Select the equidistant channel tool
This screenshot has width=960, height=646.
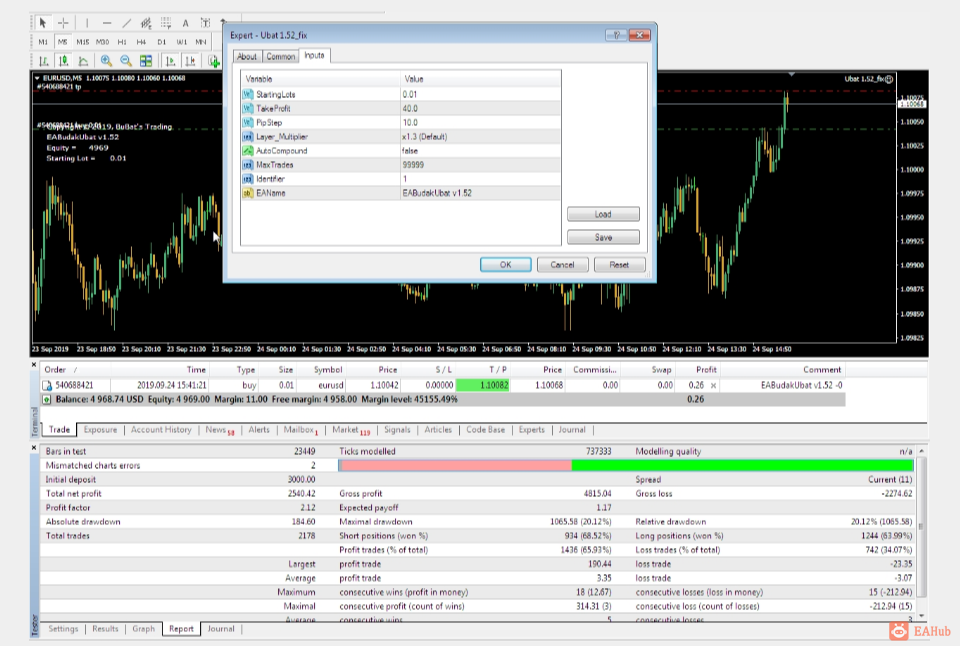146,23
